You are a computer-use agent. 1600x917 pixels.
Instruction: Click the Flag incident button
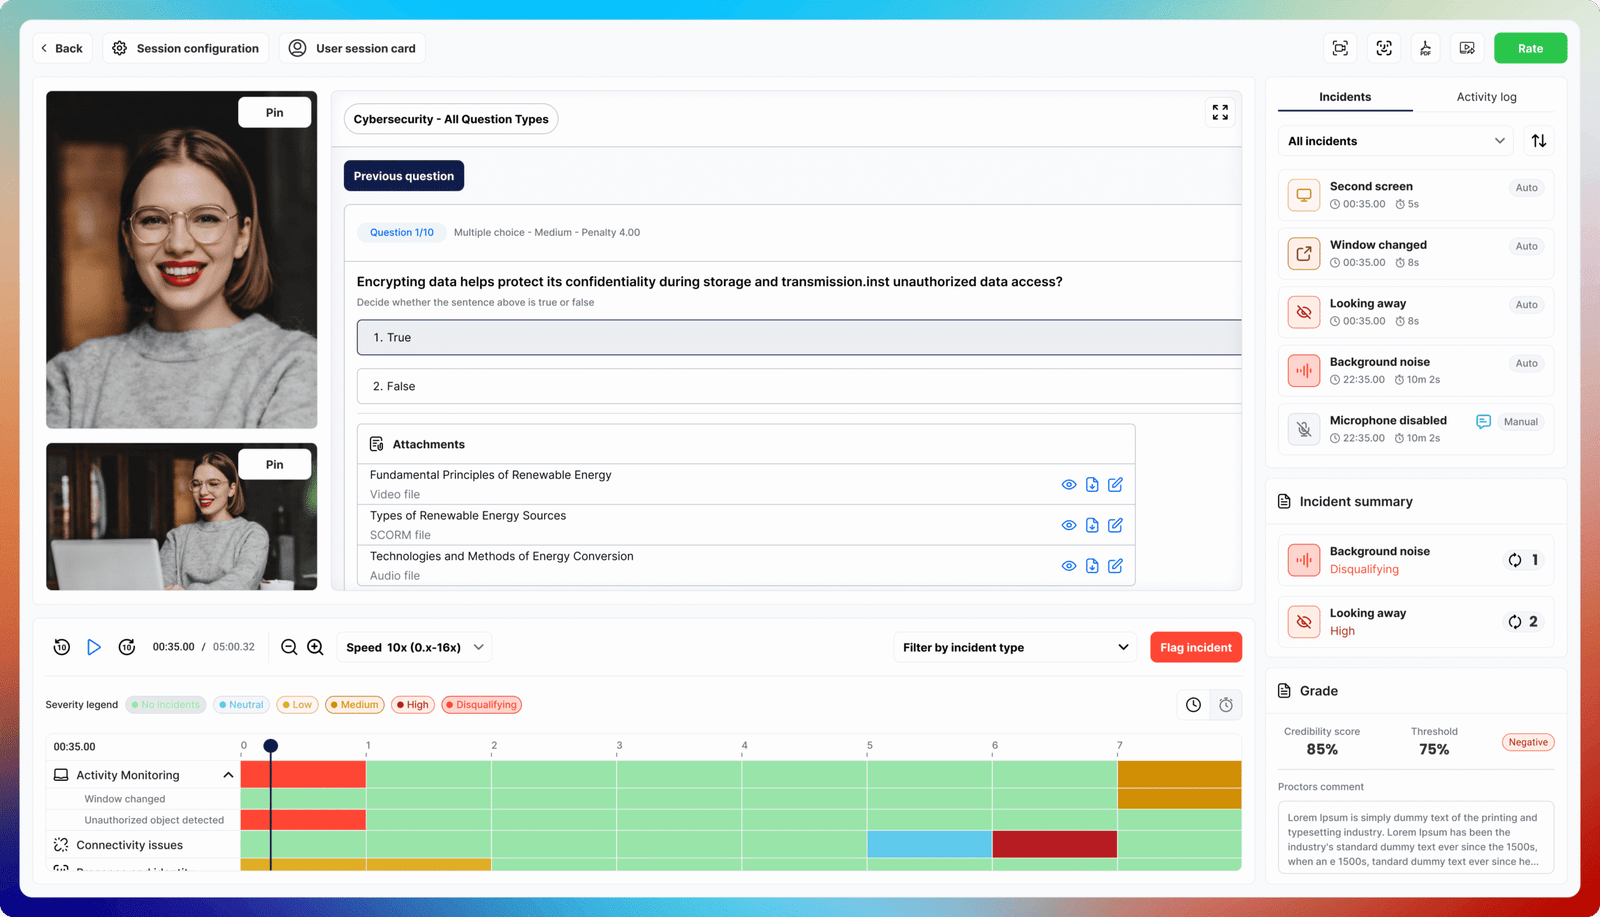point(1195,647)
